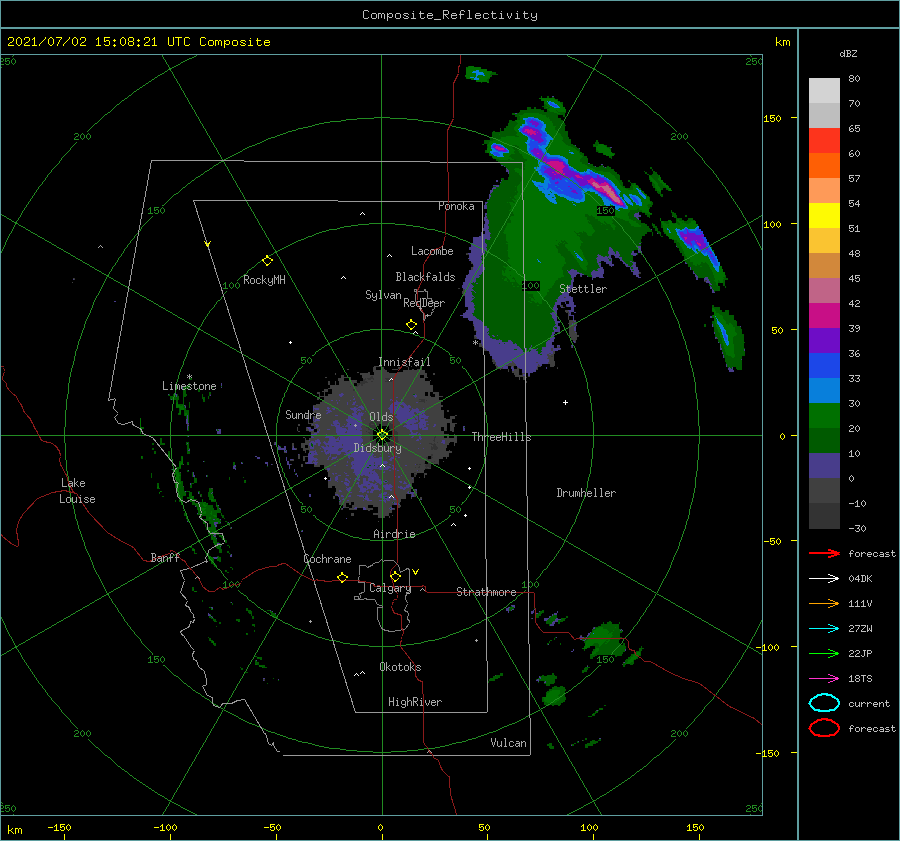Click the white 04DK arrow icon
The height and width of the screenshot is (841, 900).
[824, 578]
